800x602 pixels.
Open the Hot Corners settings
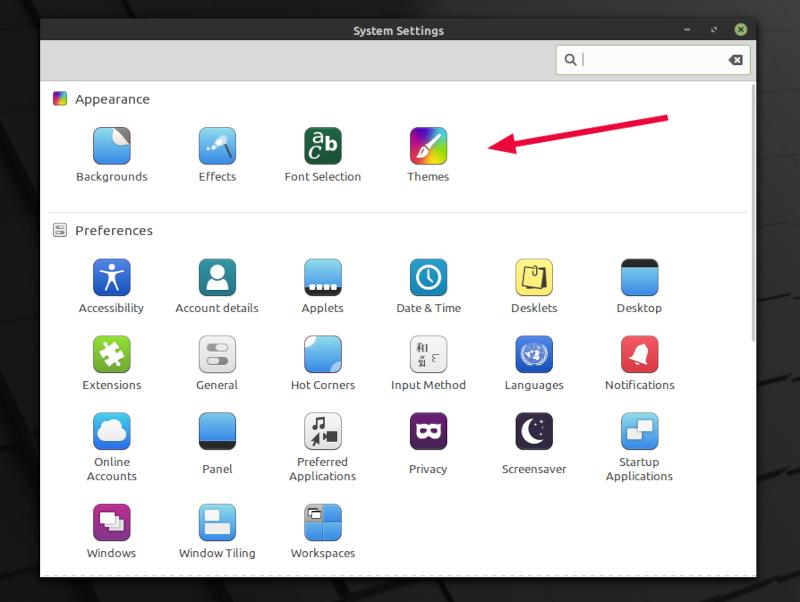pyautogui.click(x=322, y=361)
